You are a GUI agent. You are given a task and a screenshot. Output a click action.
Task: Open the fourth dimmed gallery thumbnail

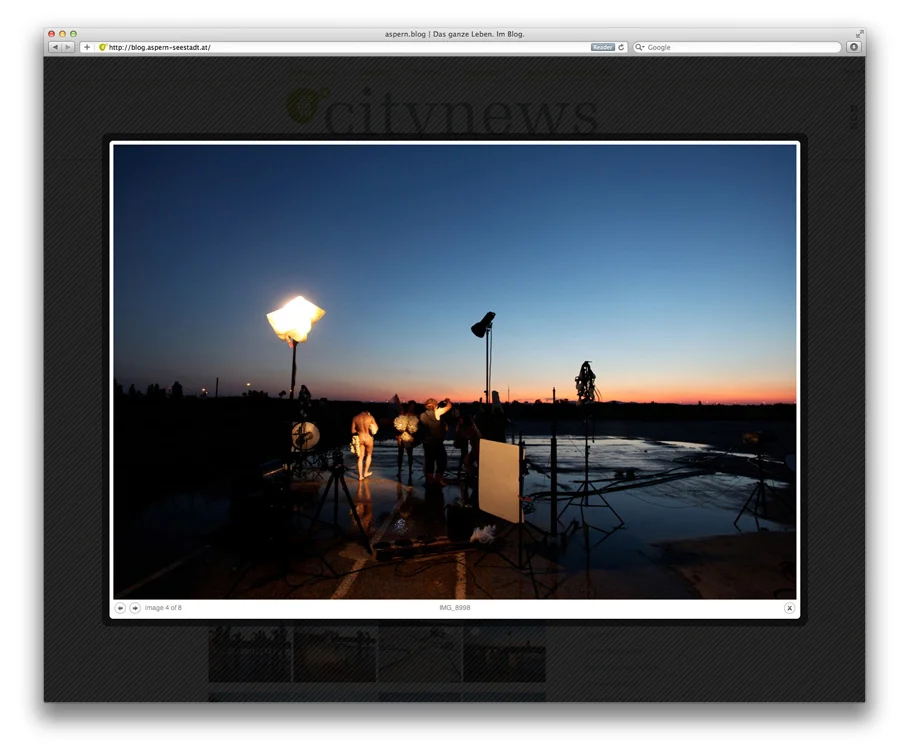coord(505,654)
